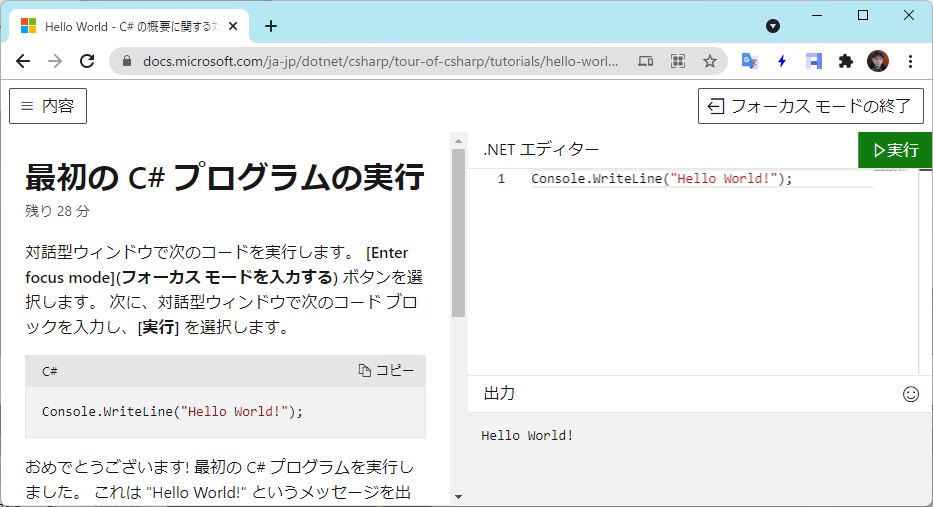Close the Hello World tab
The height and width of the screenshot is (507, 933).
click(233, 26)
